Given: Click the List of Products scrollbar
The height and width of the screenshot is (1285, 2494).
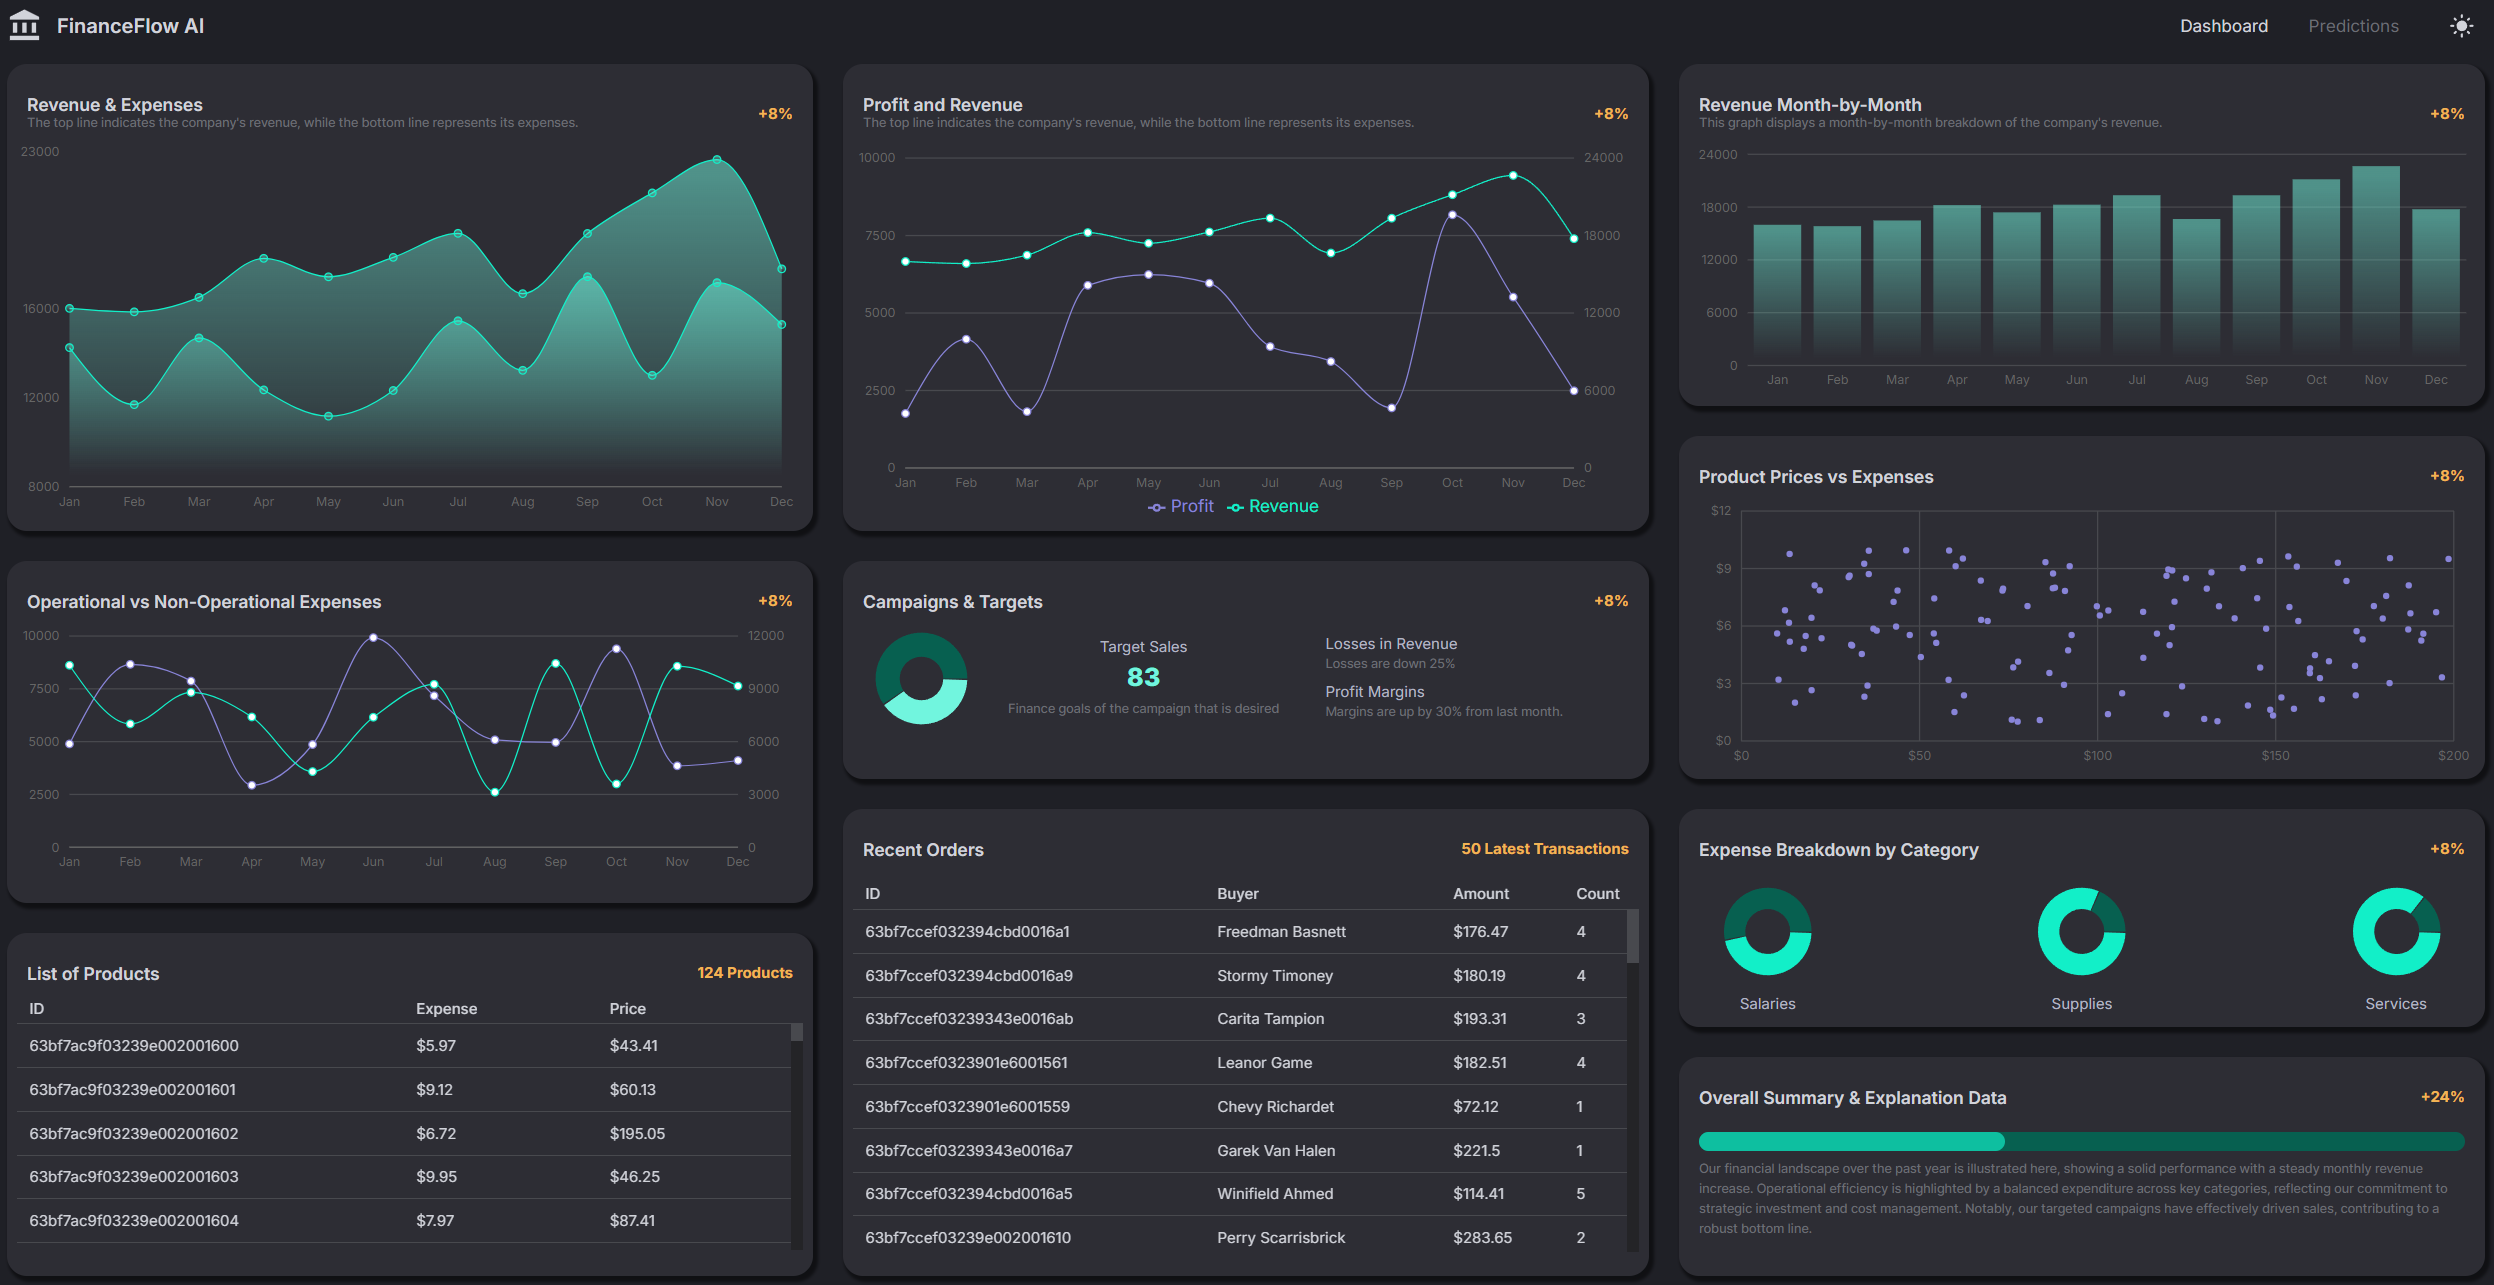Looking at the screenshot, I should click(x=796, y=1032).
